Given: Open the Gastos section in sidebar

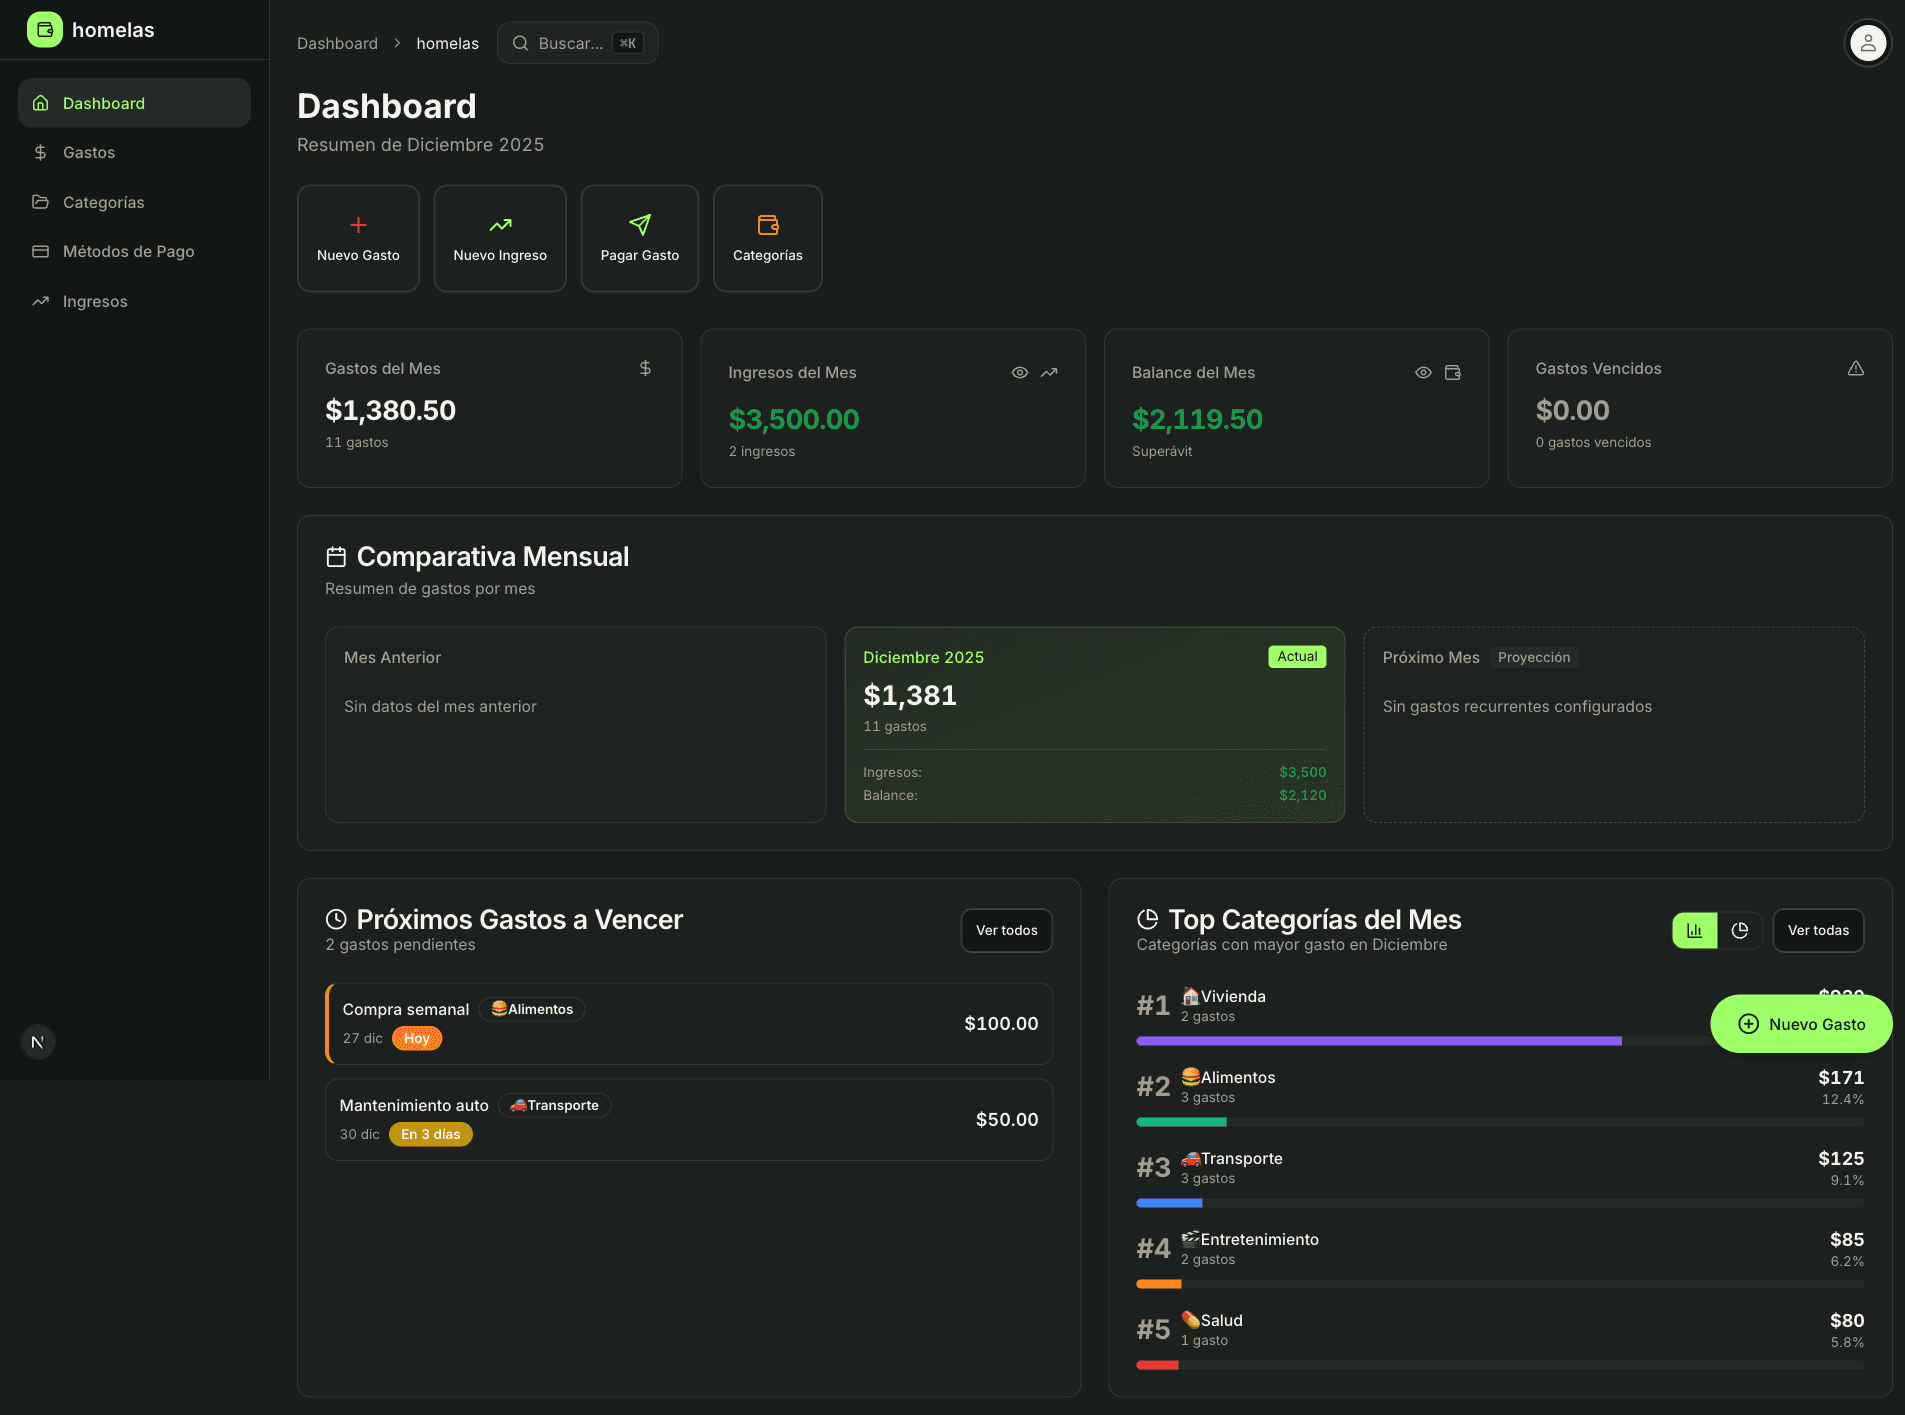Looking at the screenshot, I should [88, 152].
